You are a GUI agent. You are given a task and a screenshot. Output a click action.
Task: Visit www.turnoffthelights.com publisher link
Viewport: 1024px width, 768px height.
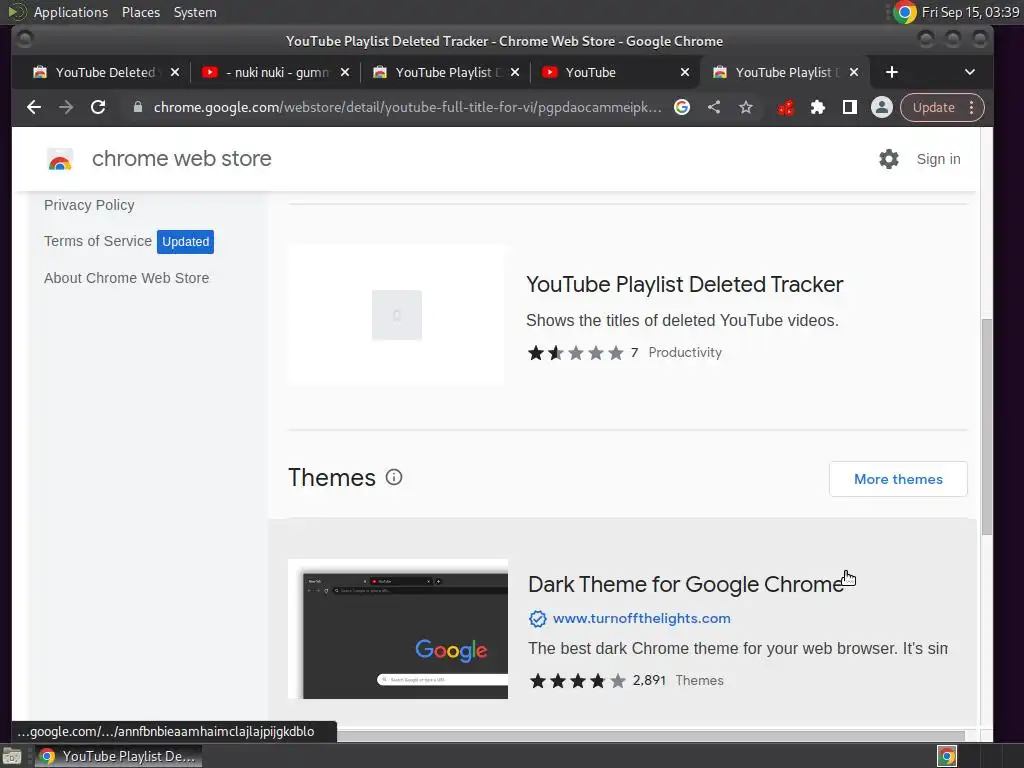(641, 618)
